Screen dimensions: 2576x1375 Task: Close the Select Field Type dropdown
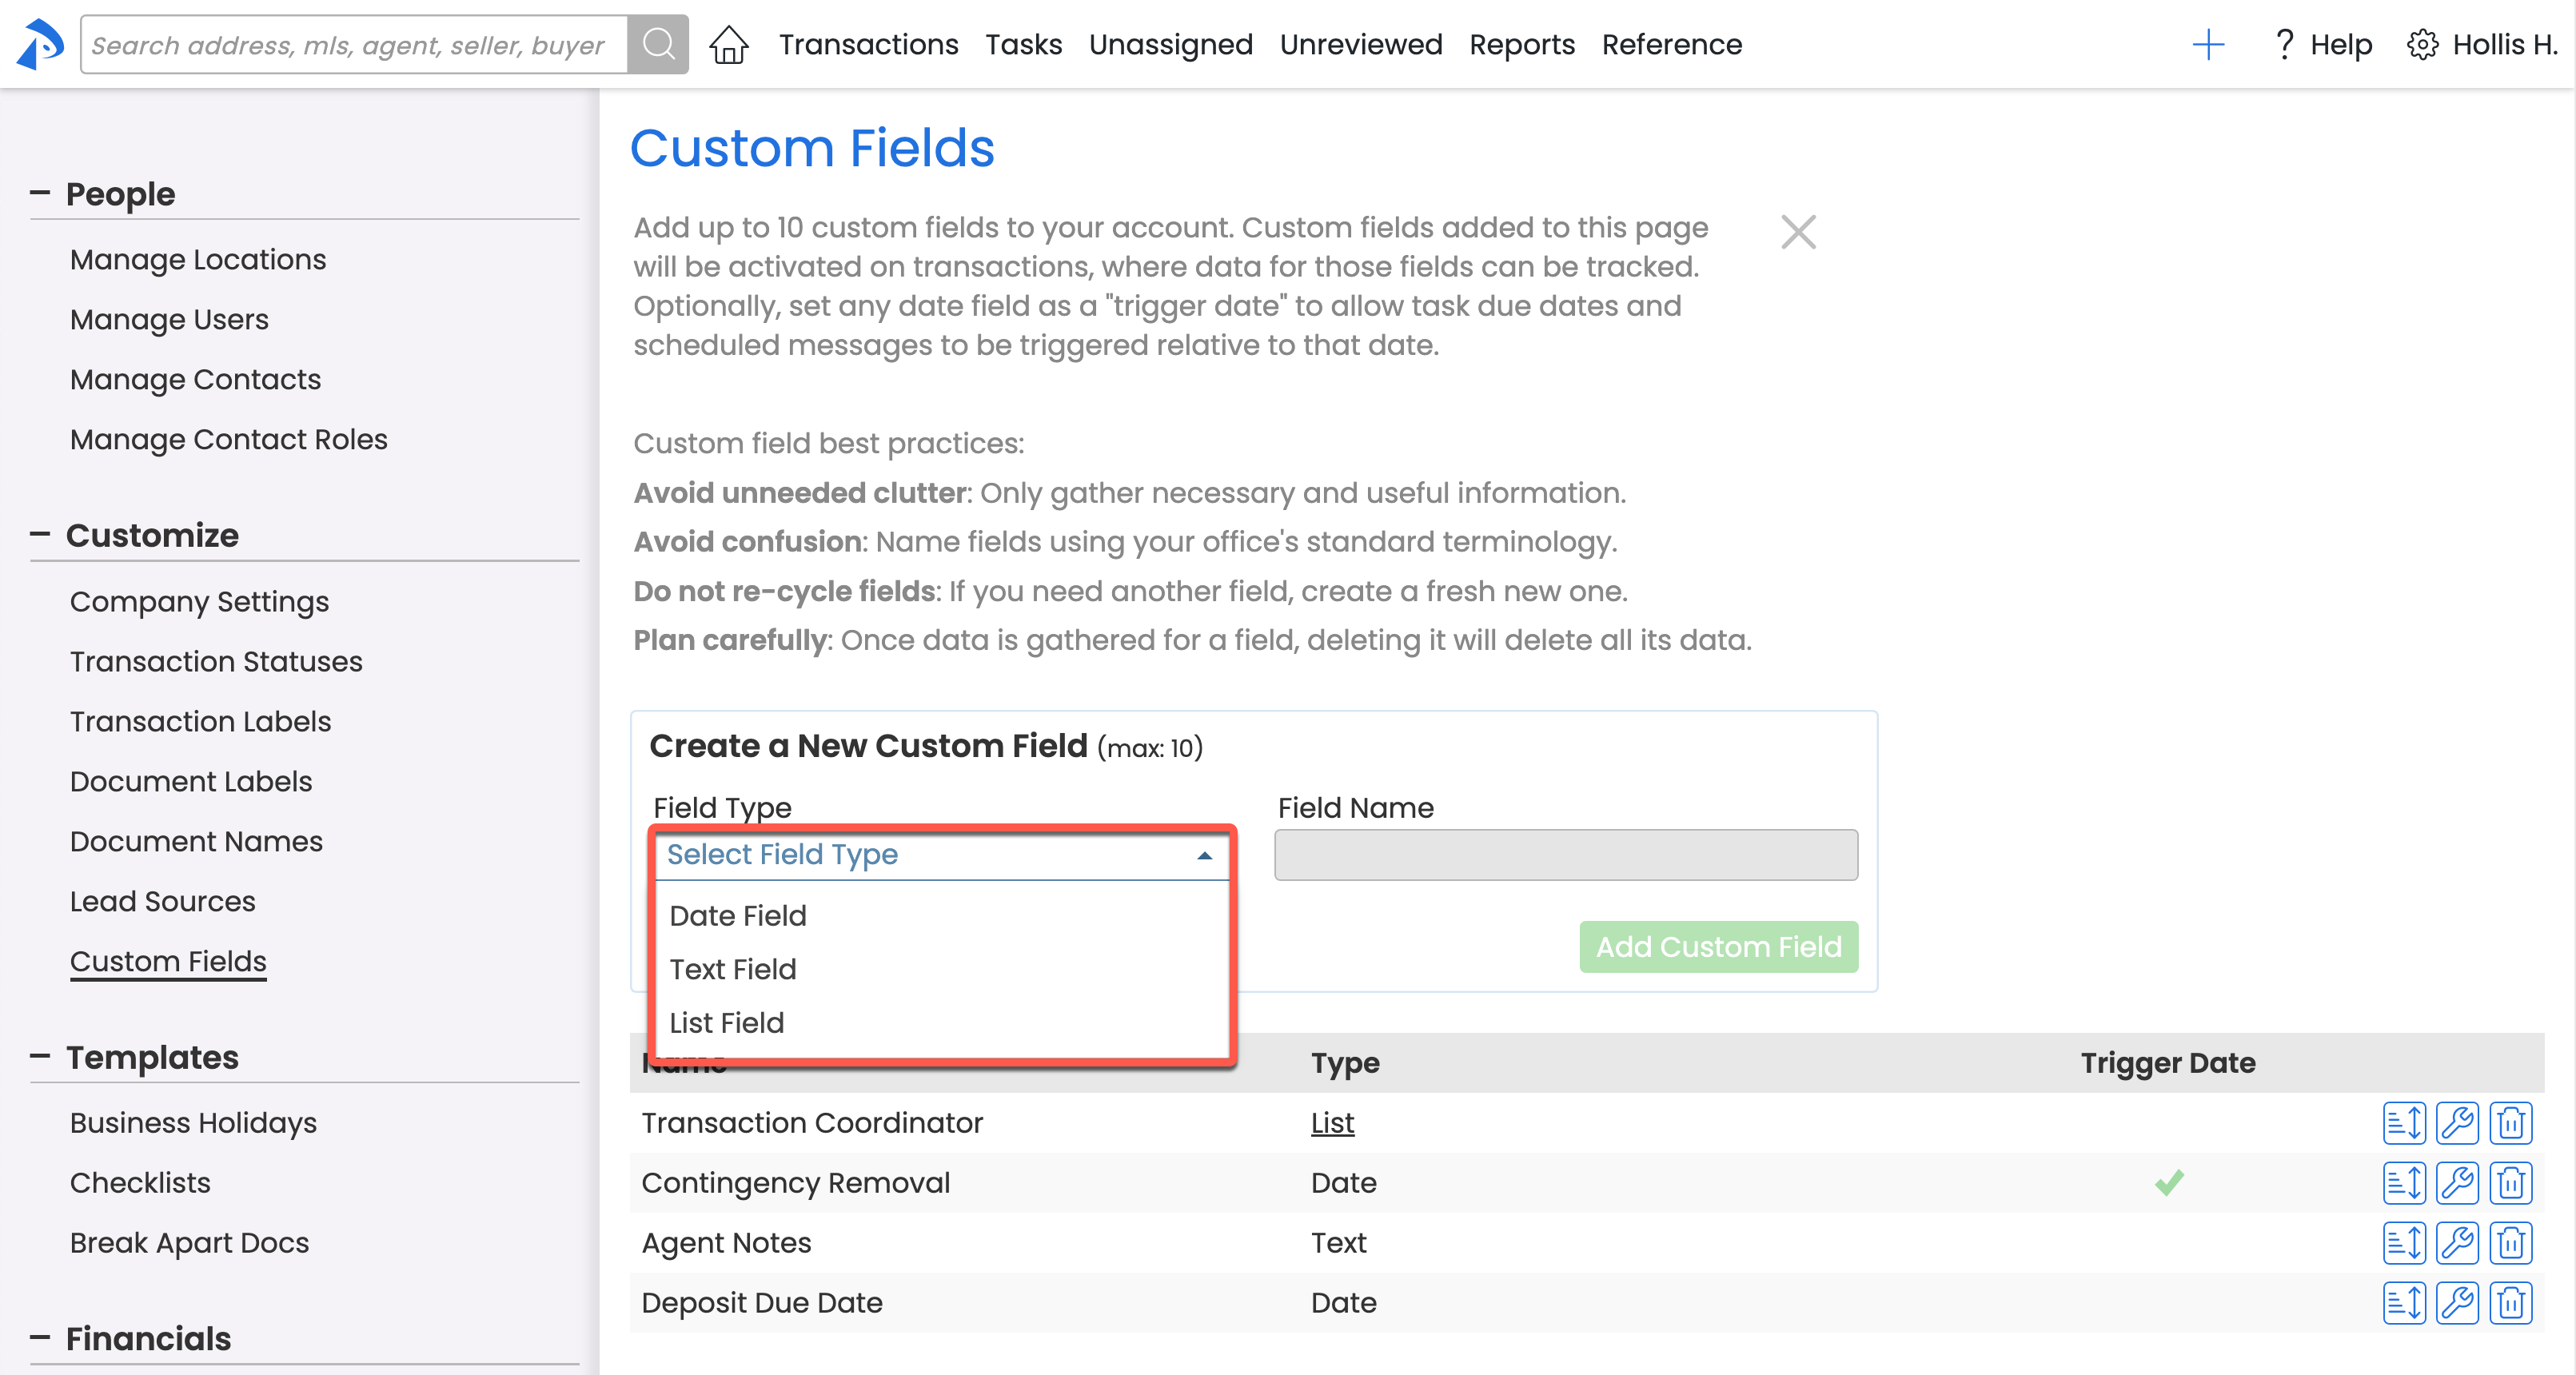tap(1204, 856)
